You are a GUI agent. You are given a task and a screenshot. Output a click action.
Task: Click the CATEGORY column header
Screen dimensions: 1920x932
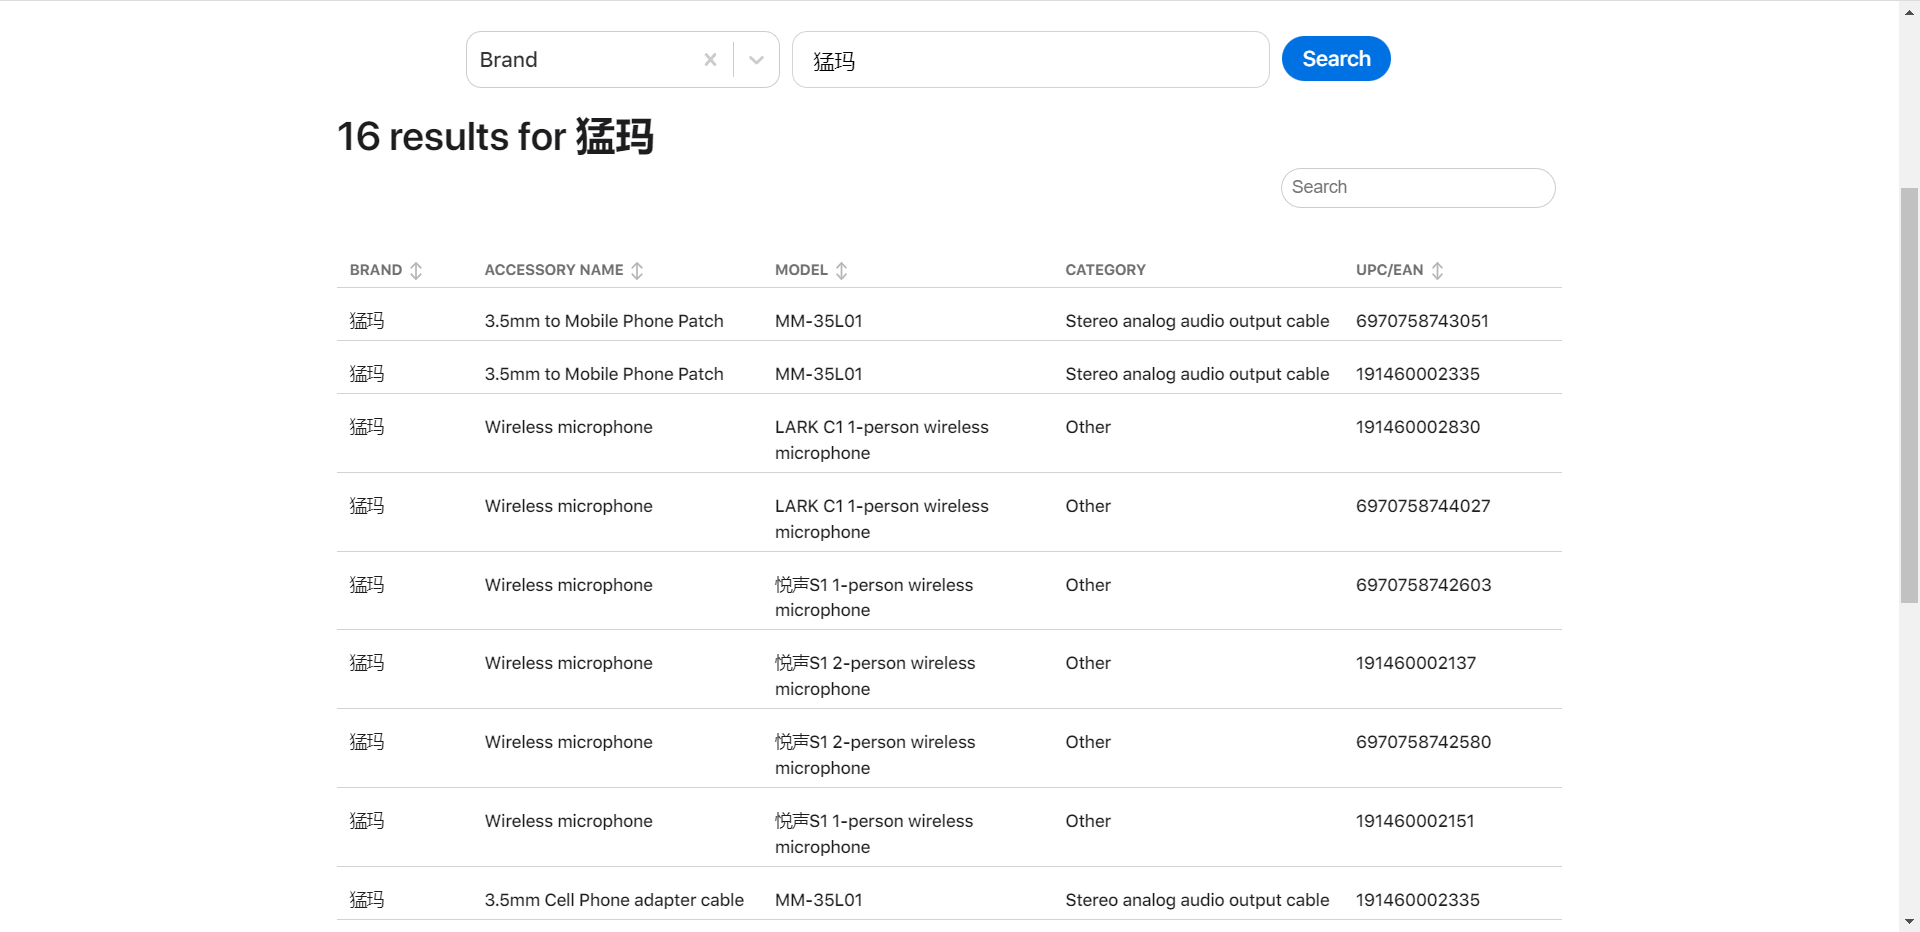coord(1105,270)
